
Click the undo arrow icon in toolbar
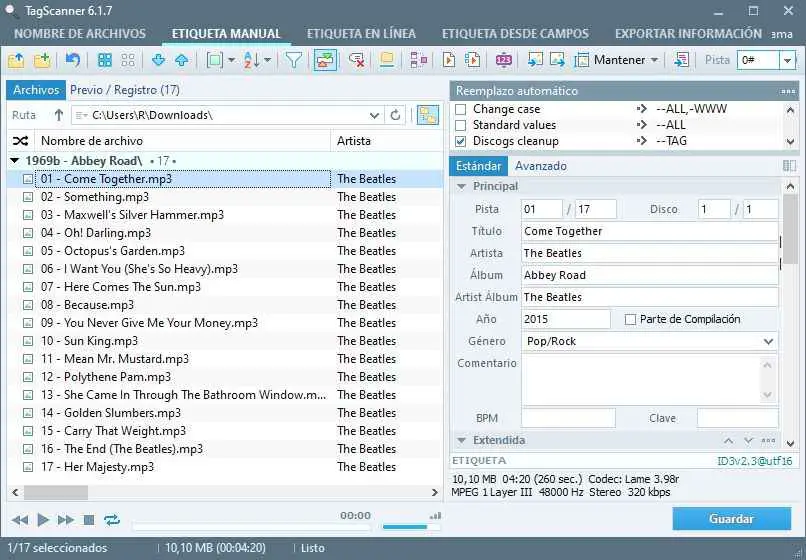click(x=73, y=60)
